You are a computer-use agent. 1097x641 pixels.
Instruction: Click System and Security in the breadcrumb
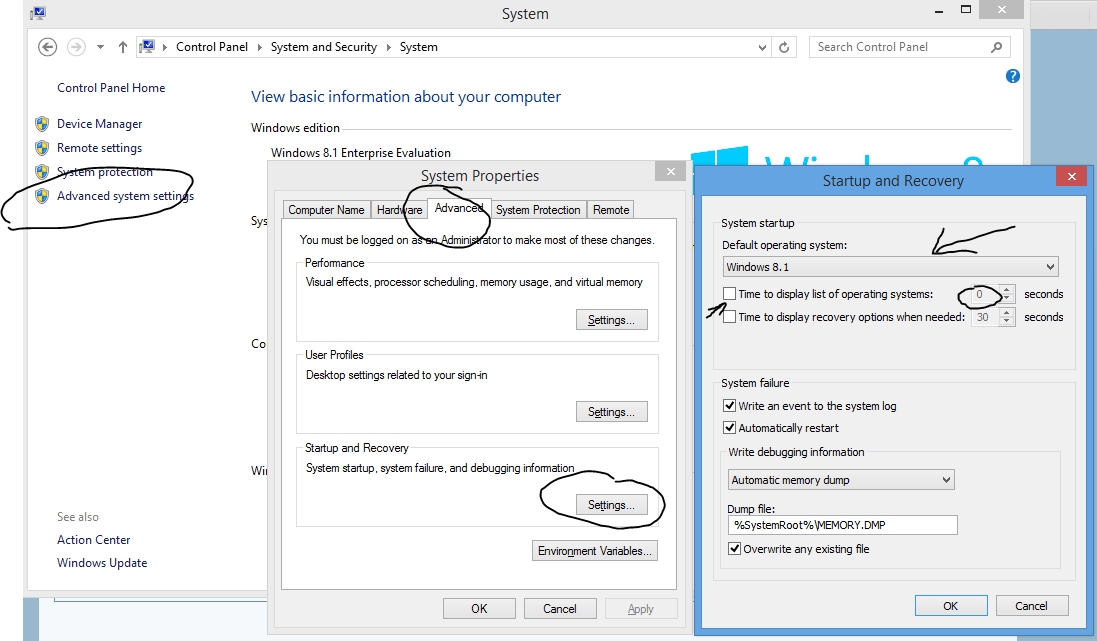pos(324,47)
